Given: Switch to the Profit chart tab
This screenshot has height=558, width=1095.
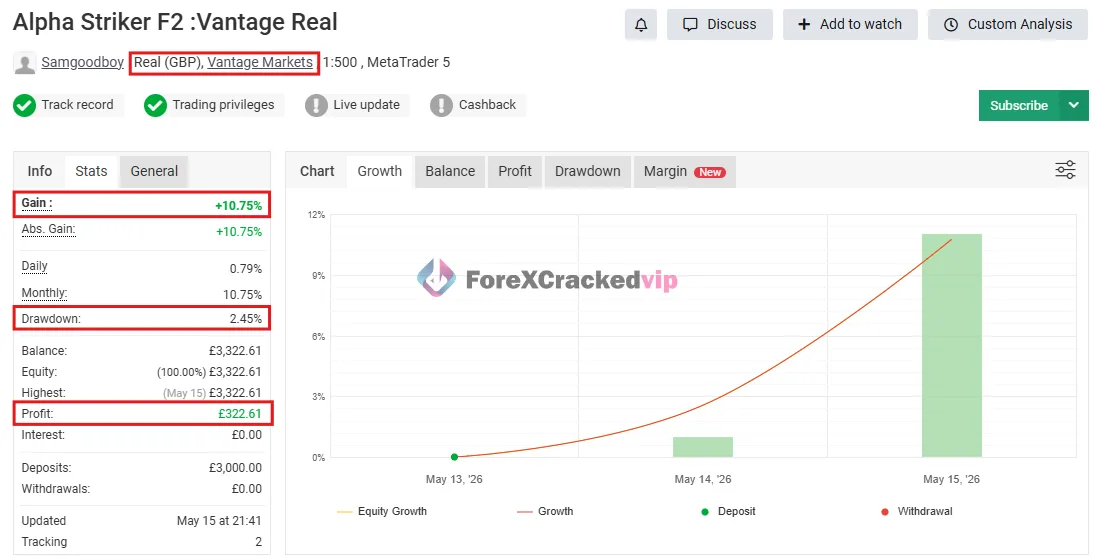Looking at the screenshot, I should (x=515, y=171).
